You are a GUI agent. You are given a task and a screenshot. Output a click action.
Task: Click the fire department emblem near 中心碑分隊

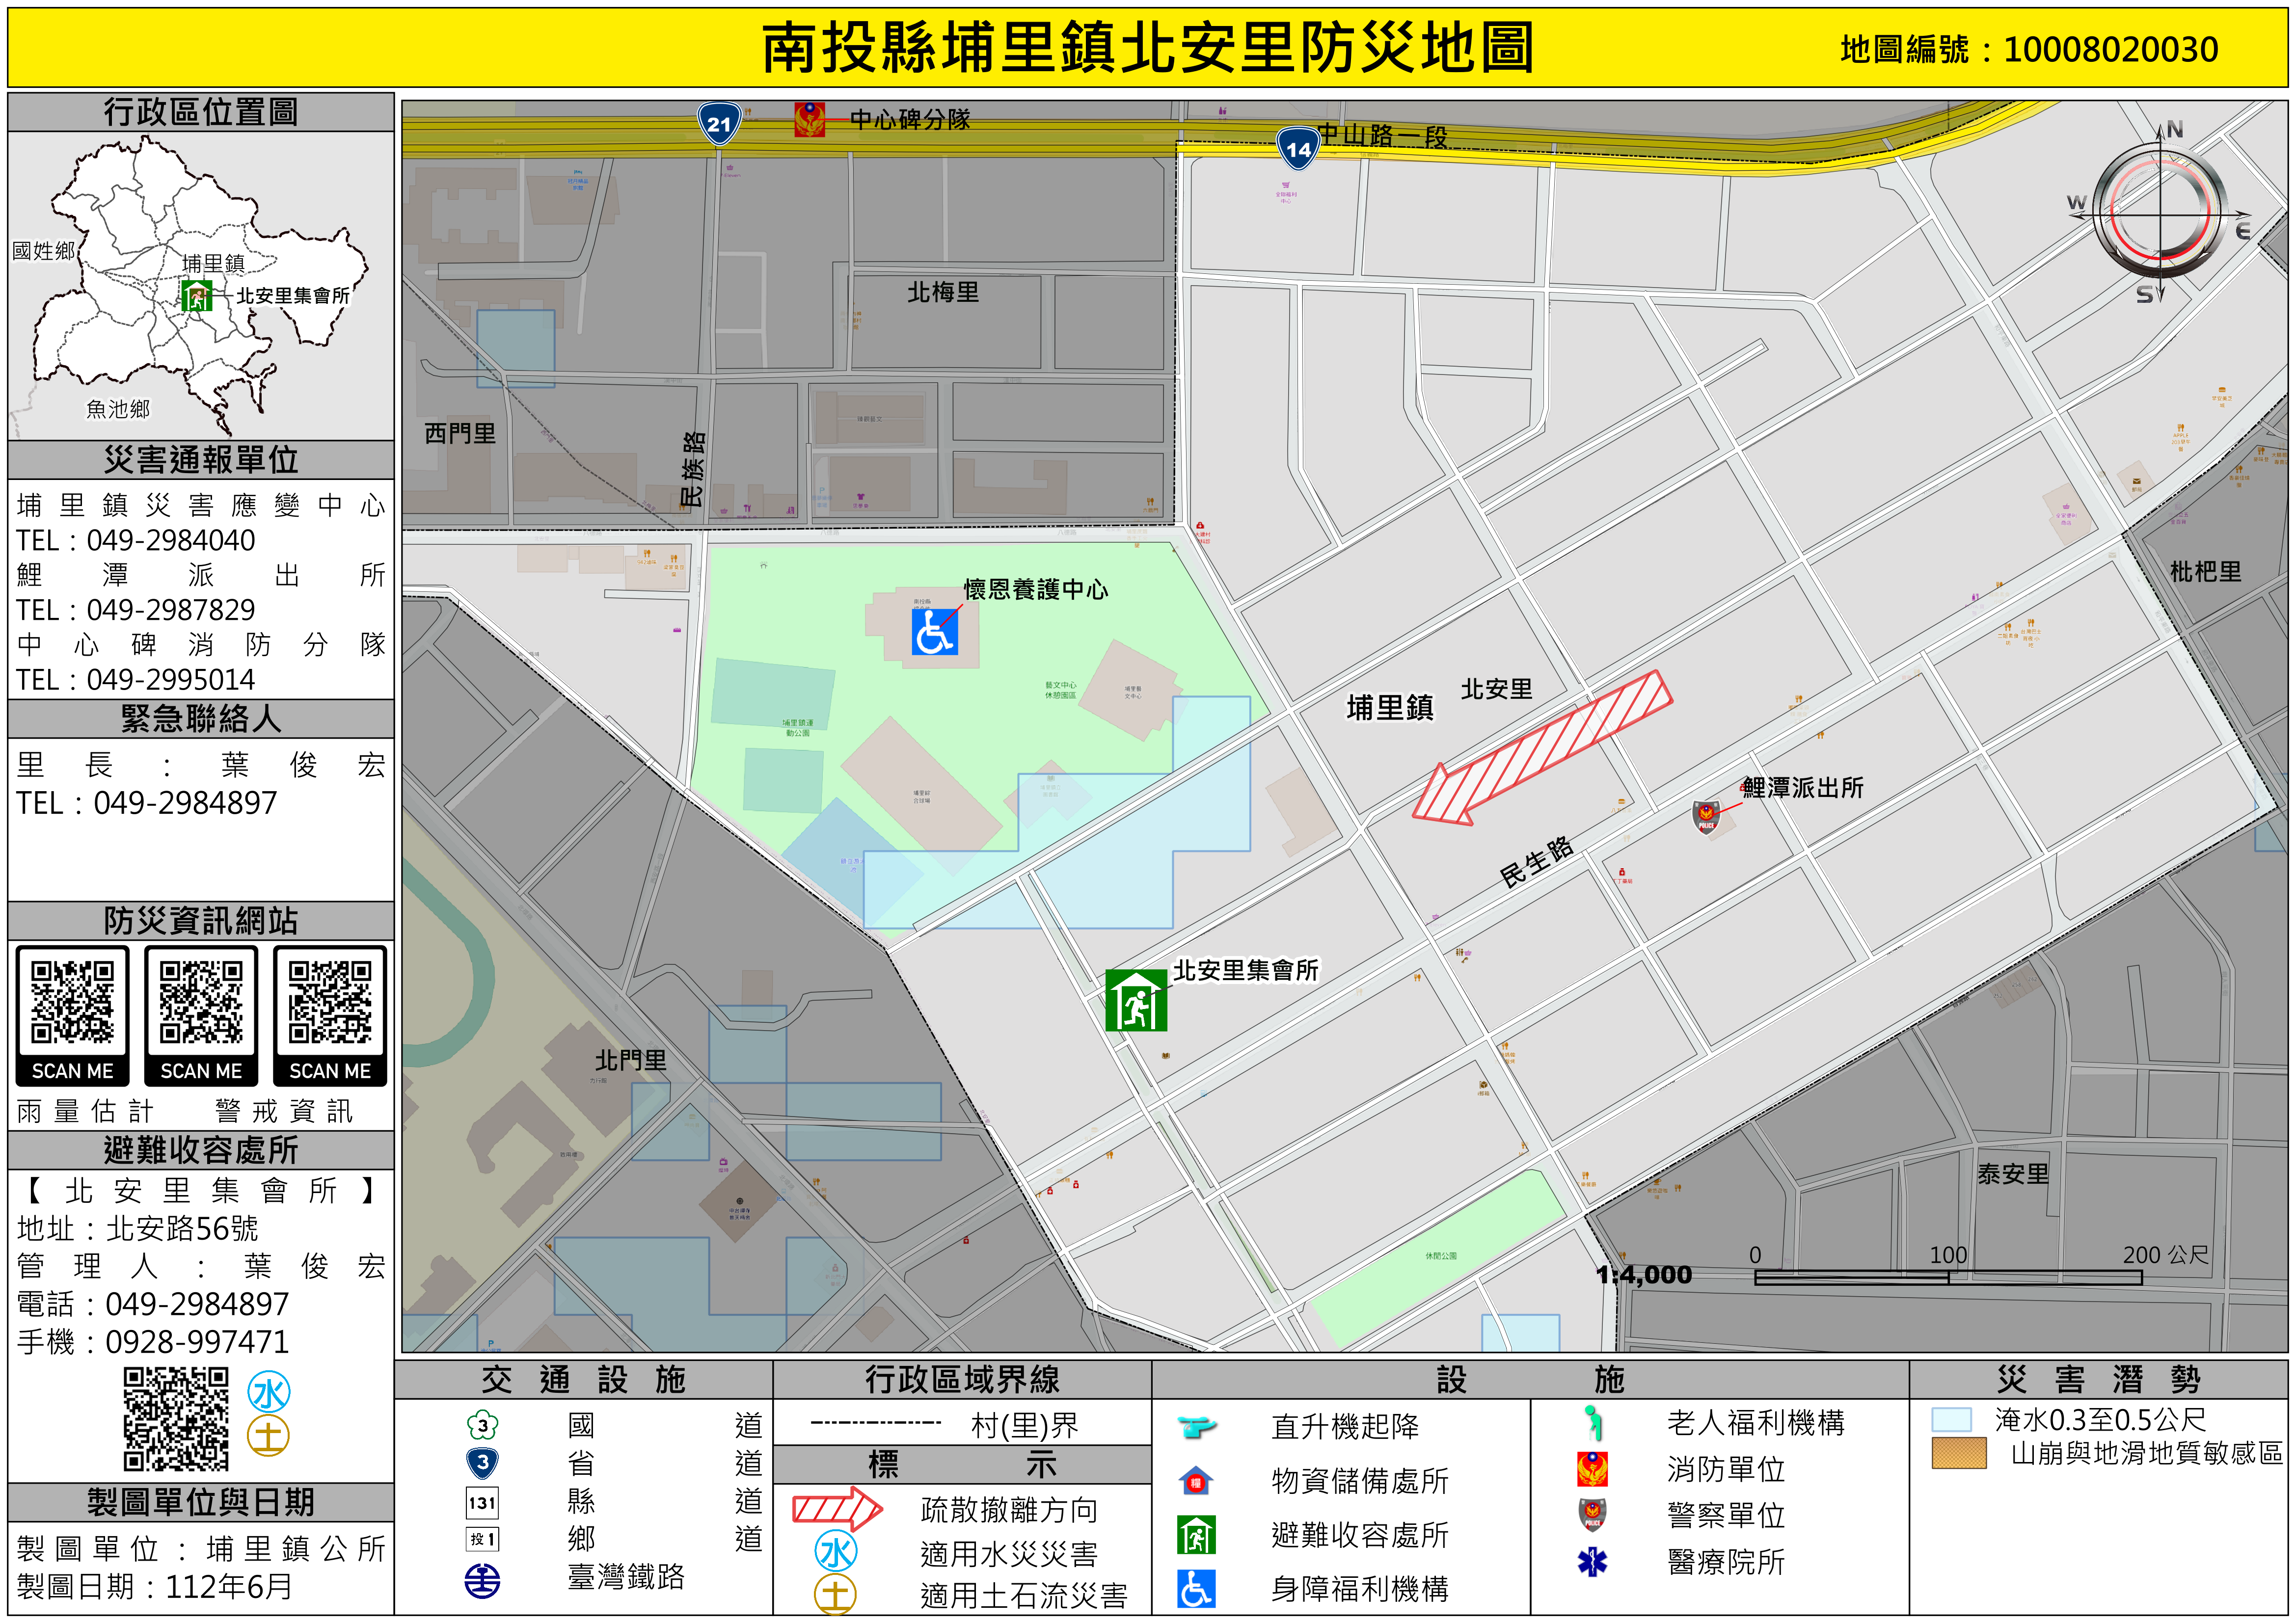click(809, 120)
